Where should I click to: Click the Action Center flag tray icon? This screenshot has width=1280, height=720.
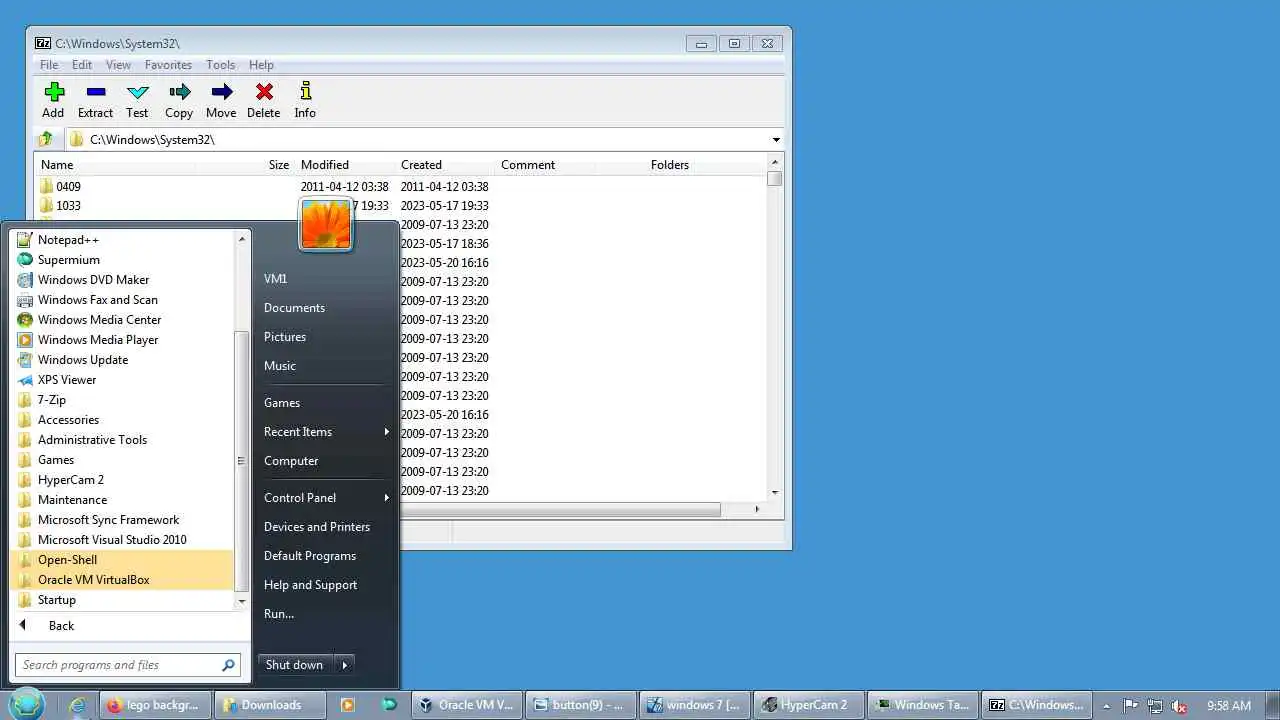[1131, 706]
